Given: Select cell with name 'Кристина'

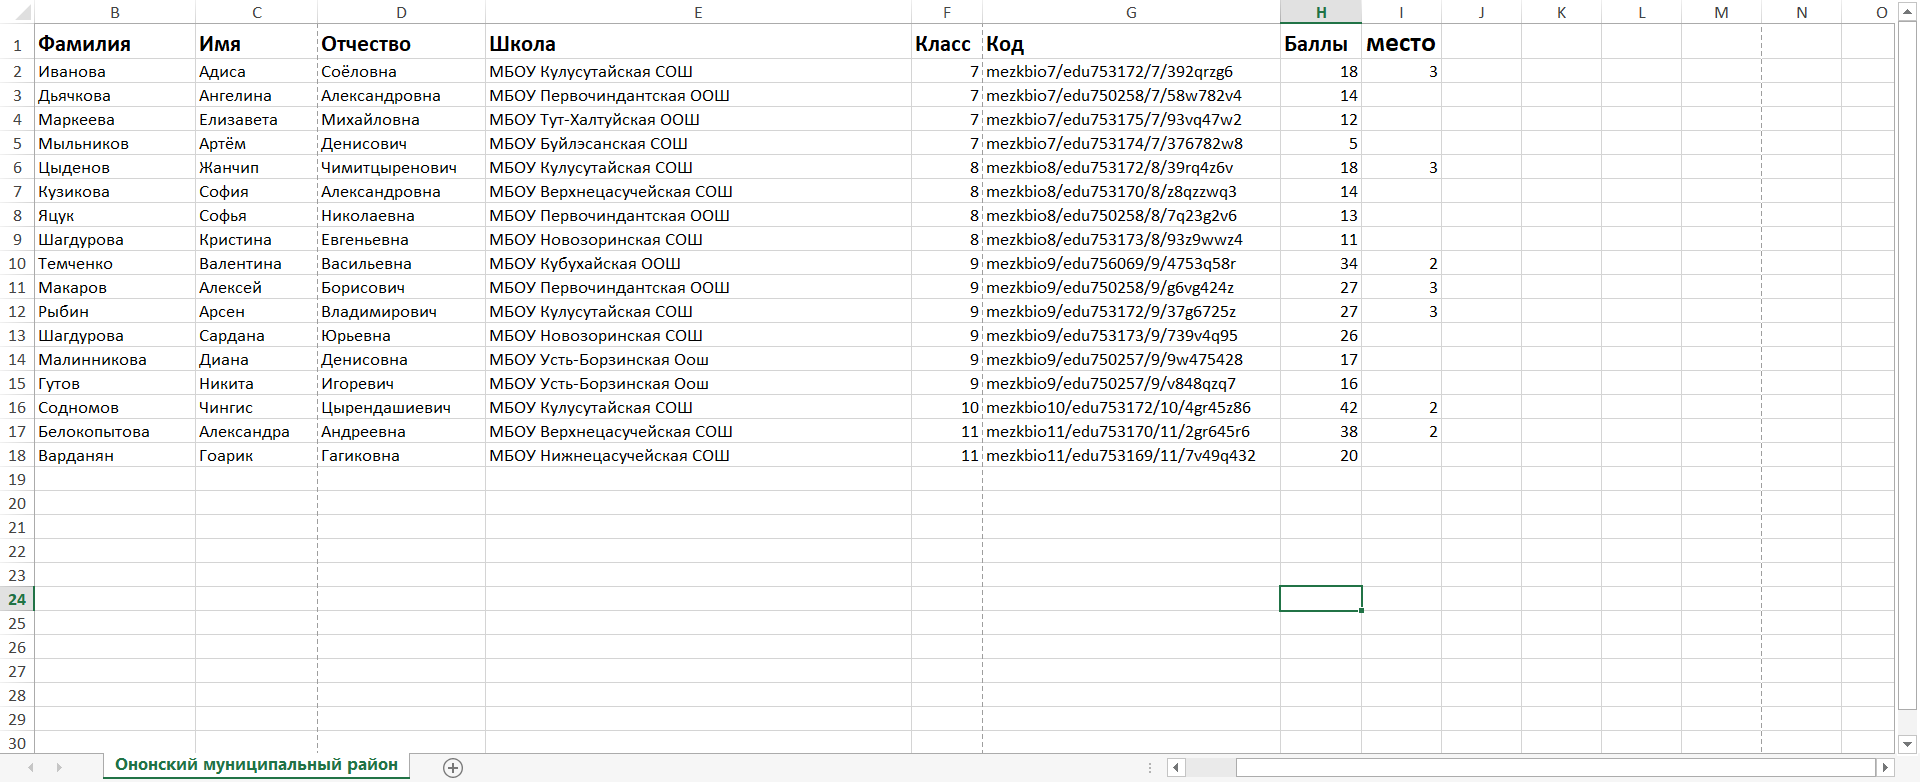Looking at the screenshot, I should [256, 239].
